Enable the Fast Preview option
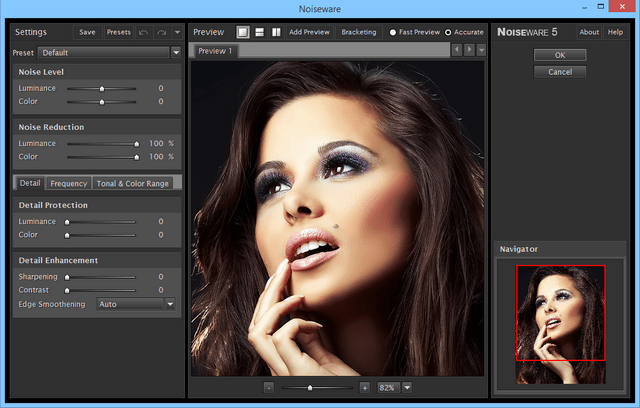The height and width of the screenshot is (408, 640). point(392,32)
